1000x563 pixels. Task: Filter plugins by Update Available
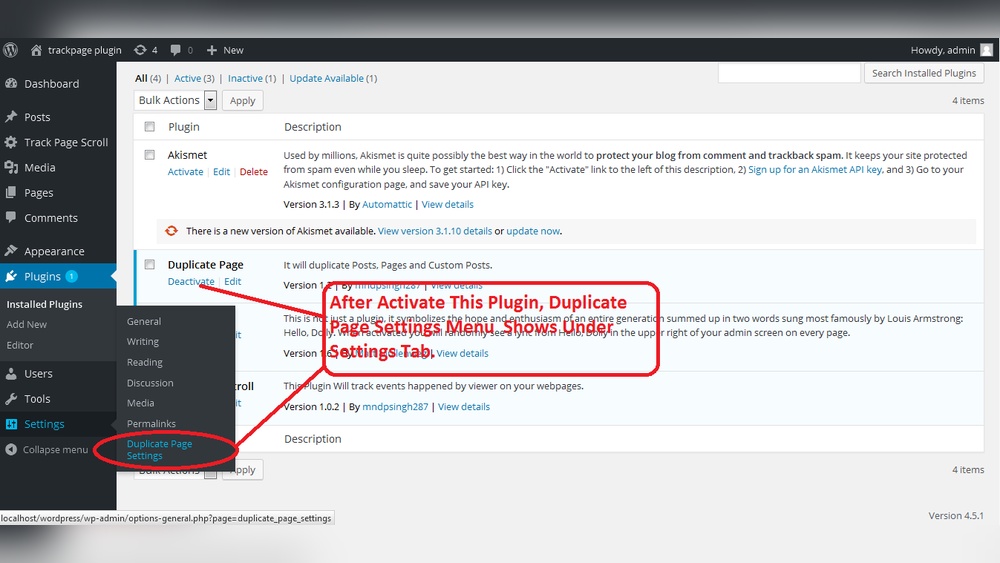click(327, 78)
